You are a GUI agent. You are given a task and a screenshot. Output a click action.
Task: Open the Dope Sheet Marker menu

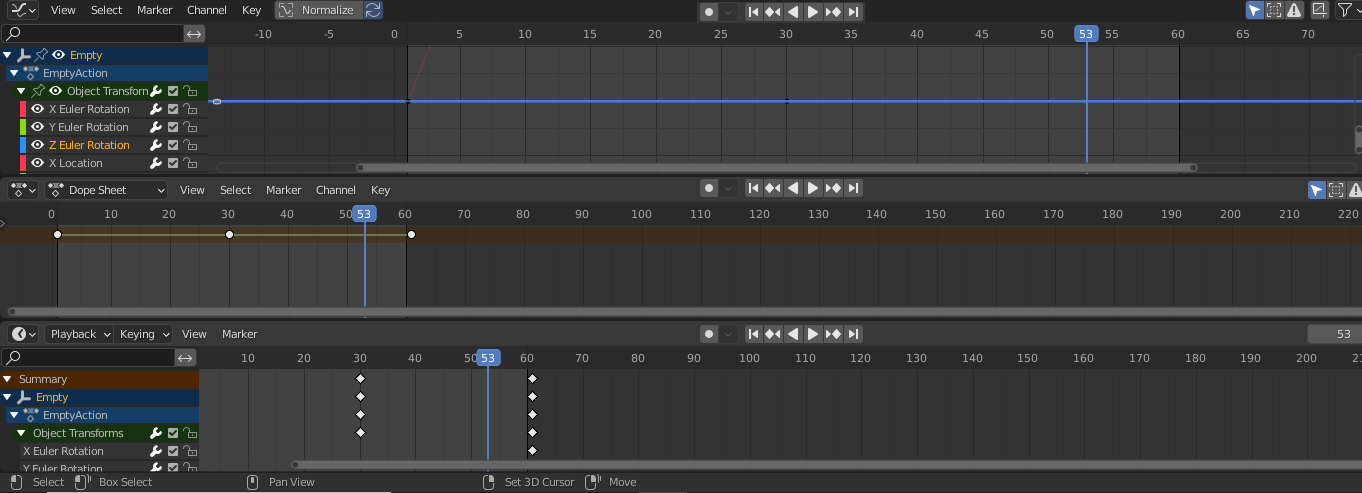click(x=283, y=190)
